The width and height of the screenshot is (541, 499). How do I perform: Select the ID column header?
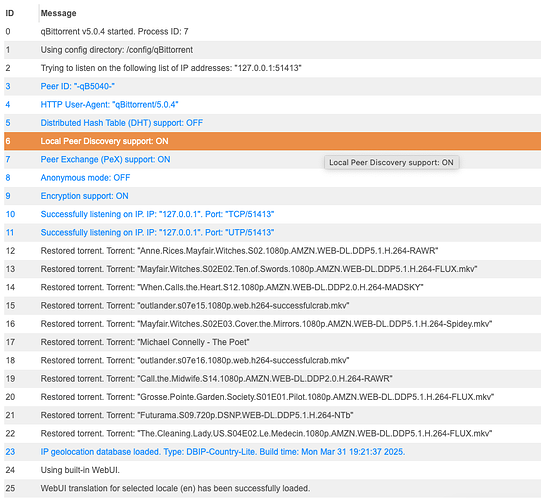[x=21, y=13]
